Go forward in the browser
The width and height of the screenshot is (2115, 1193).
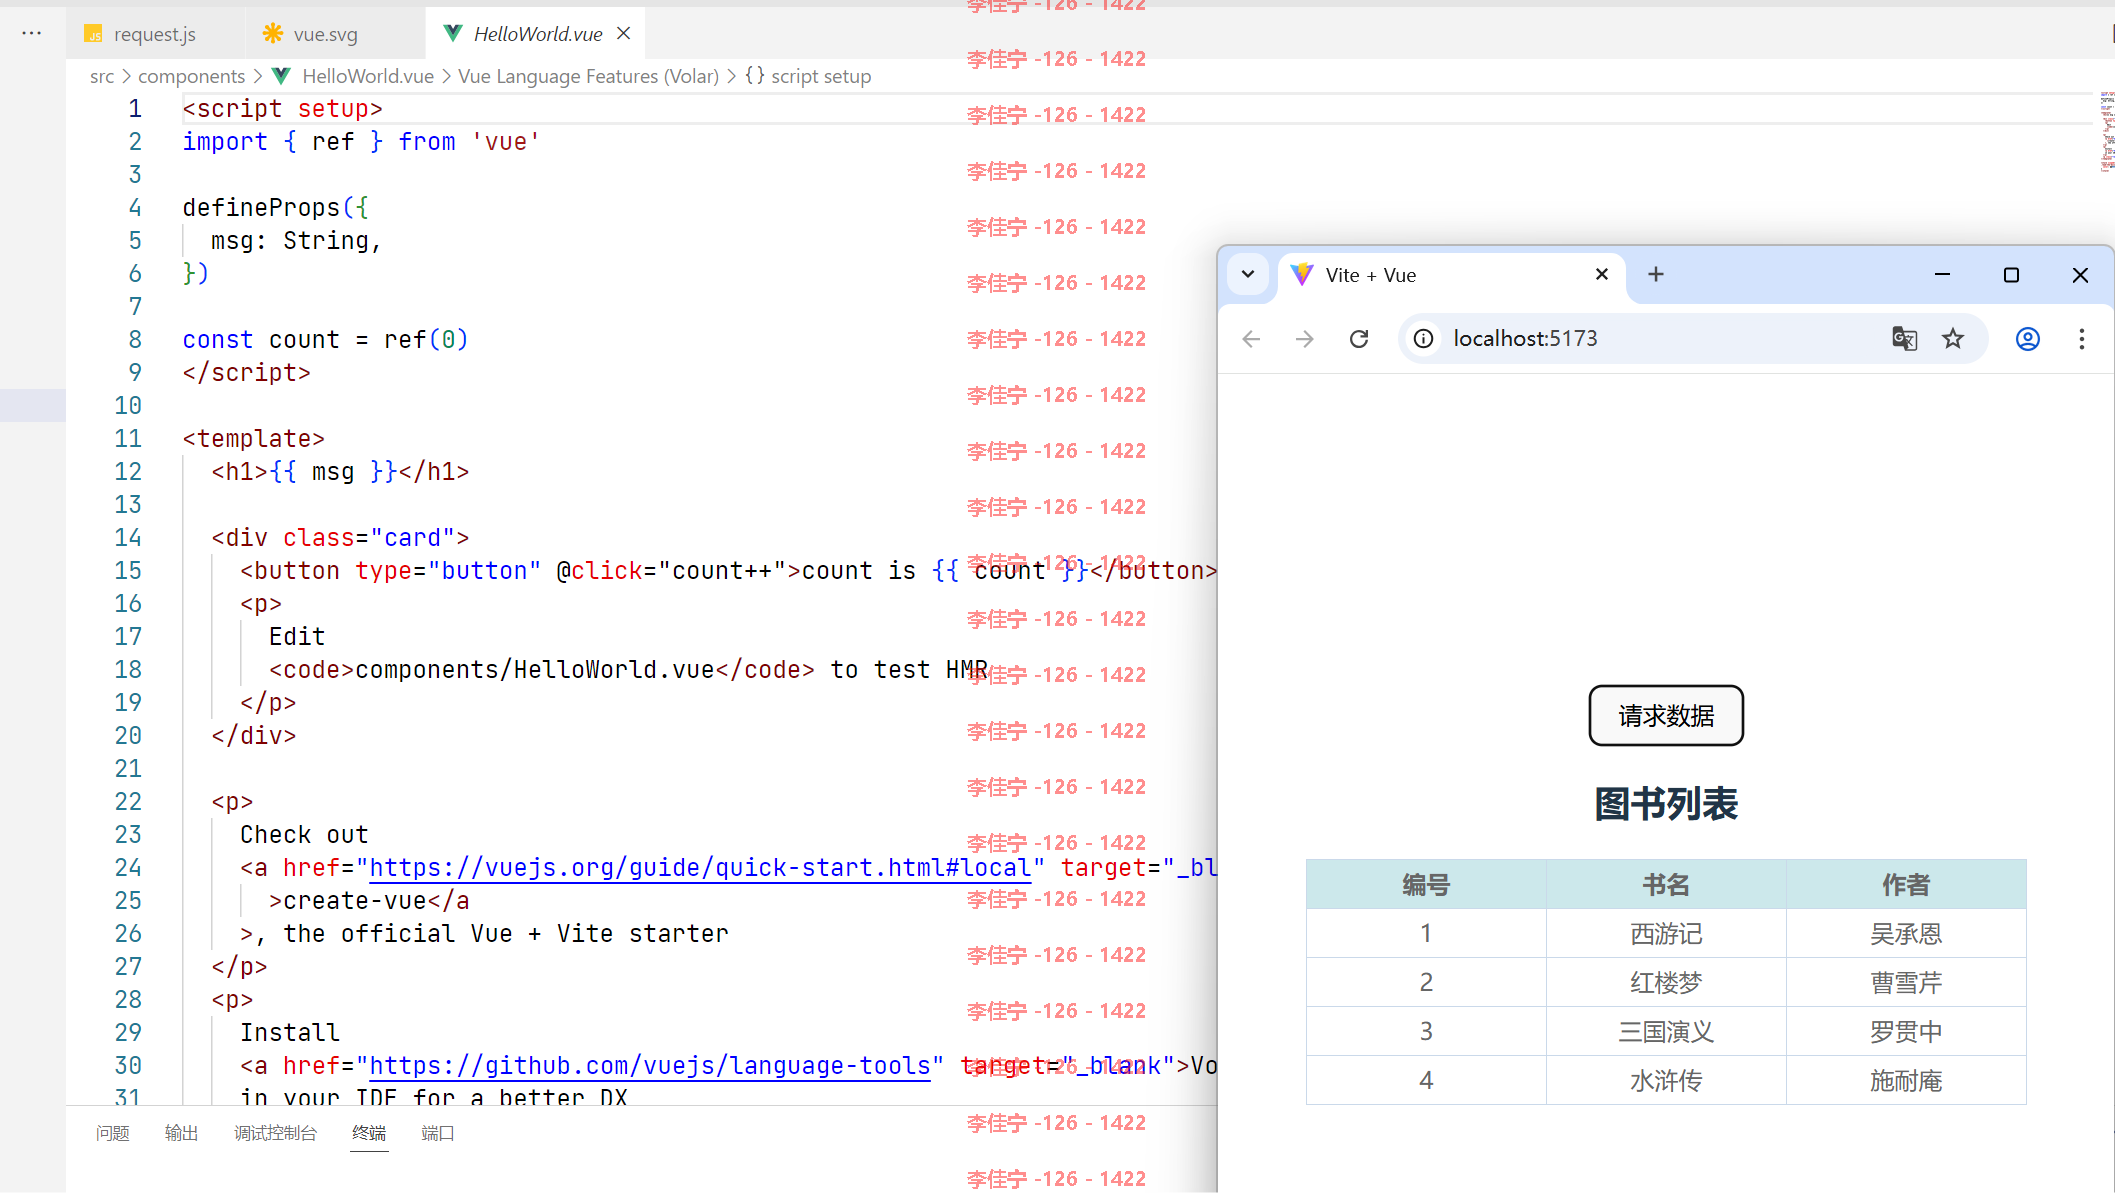click(1305, 339)
